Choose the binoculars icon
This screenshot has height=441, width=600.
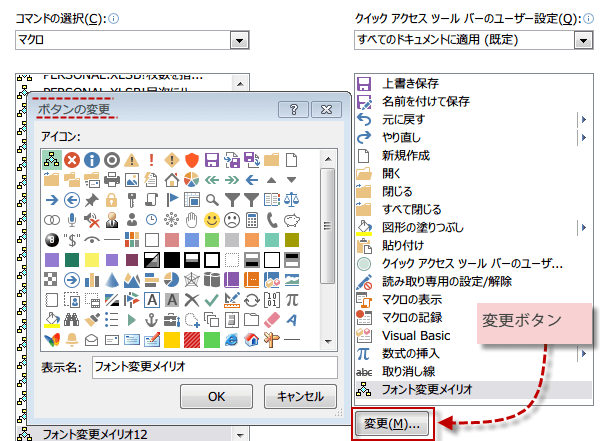pyautogui.click(x=72, y=320)
